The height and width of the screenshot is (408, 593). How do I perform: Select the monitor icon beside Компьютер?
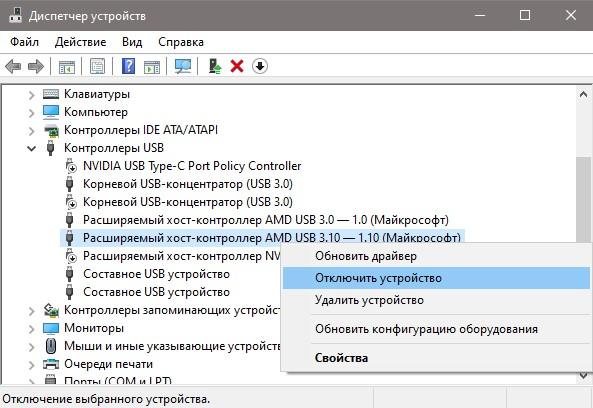tap(51, 112)
